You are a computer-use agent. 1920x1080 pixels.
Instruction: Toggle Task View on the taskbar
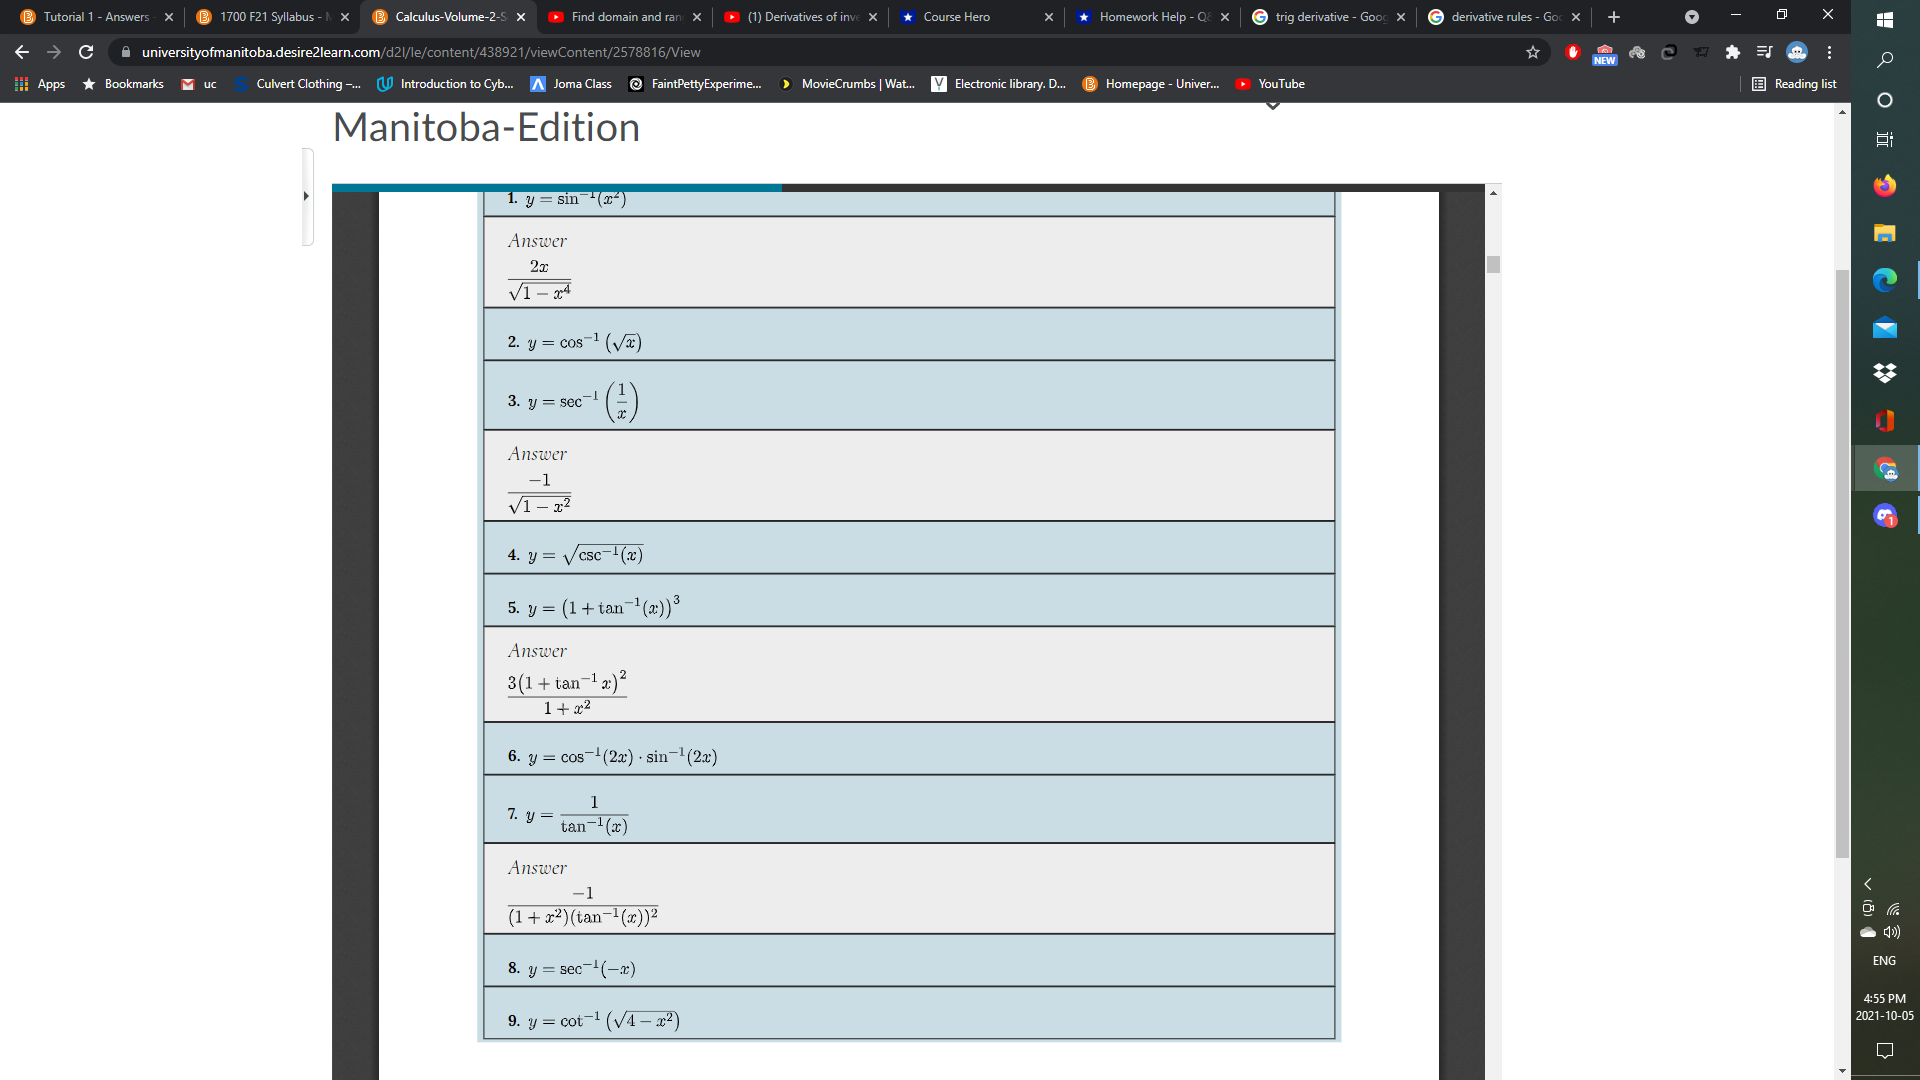[1885, 140]
